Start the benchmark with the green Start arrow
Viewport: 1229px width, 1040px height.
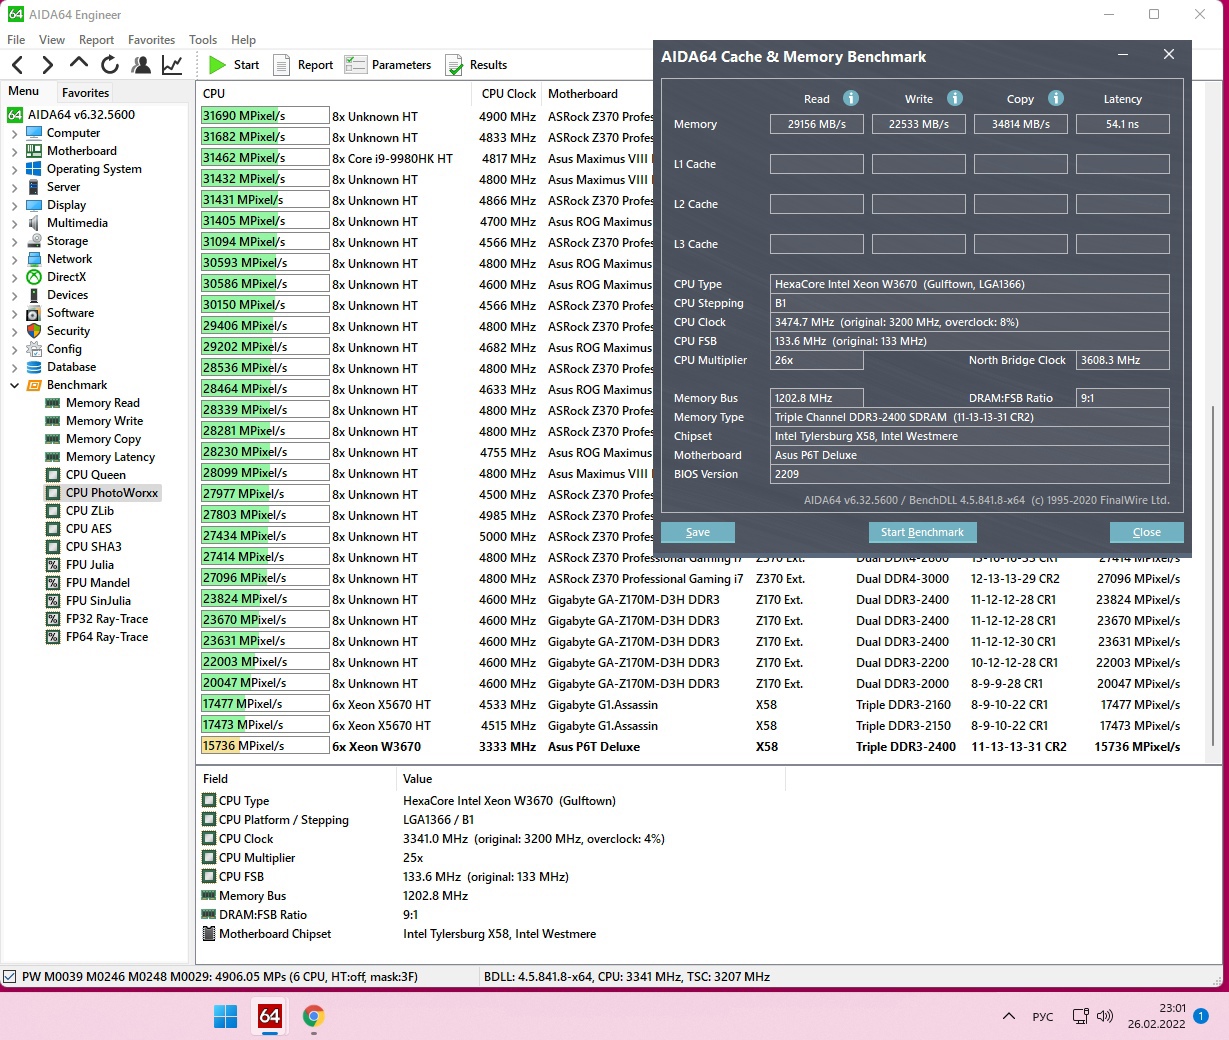point(234,65)
